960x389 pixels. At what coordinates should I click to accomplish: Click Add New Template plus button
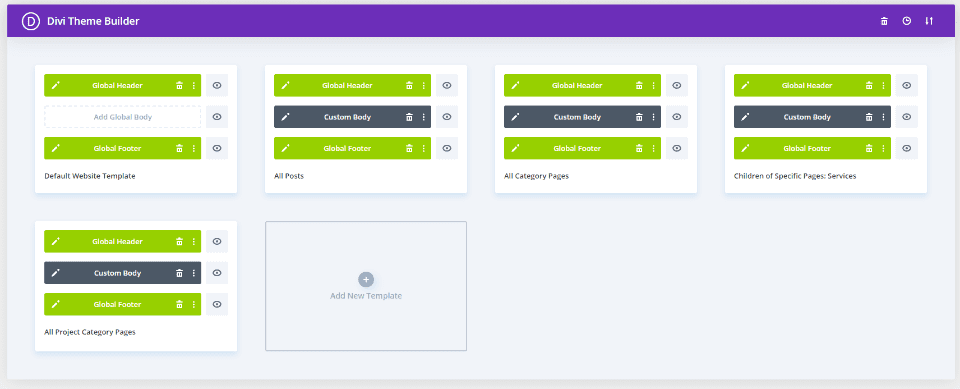[366, 279]
